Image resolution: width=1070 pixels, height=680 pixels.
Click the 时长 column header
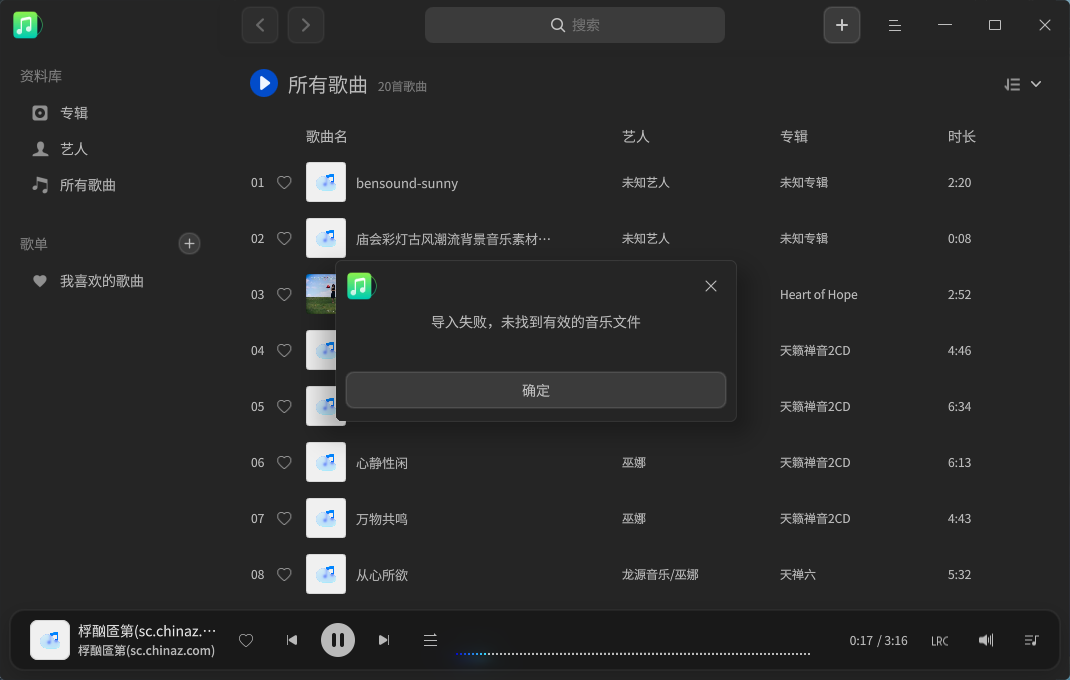(x=961, y=137)
